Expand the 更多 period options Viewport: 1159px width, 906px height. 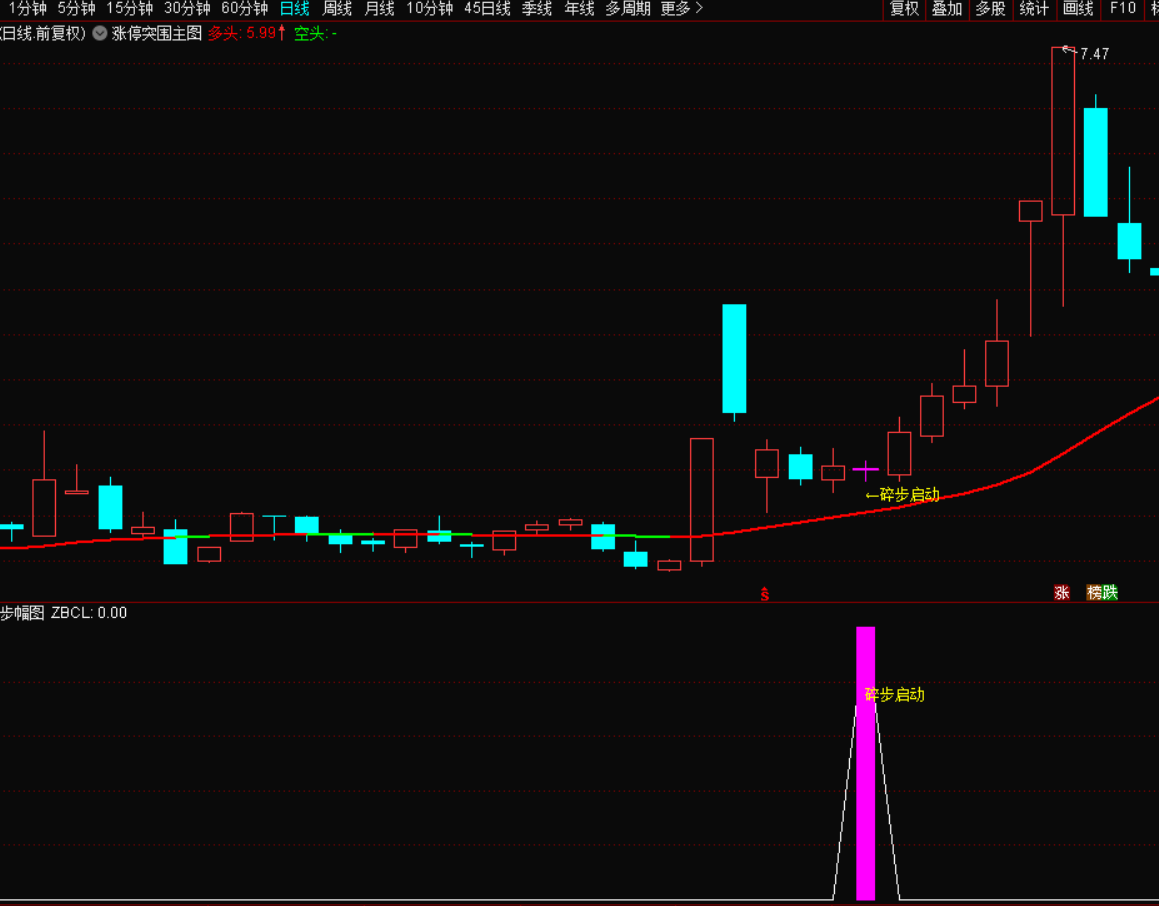click(x=681, y=9)
